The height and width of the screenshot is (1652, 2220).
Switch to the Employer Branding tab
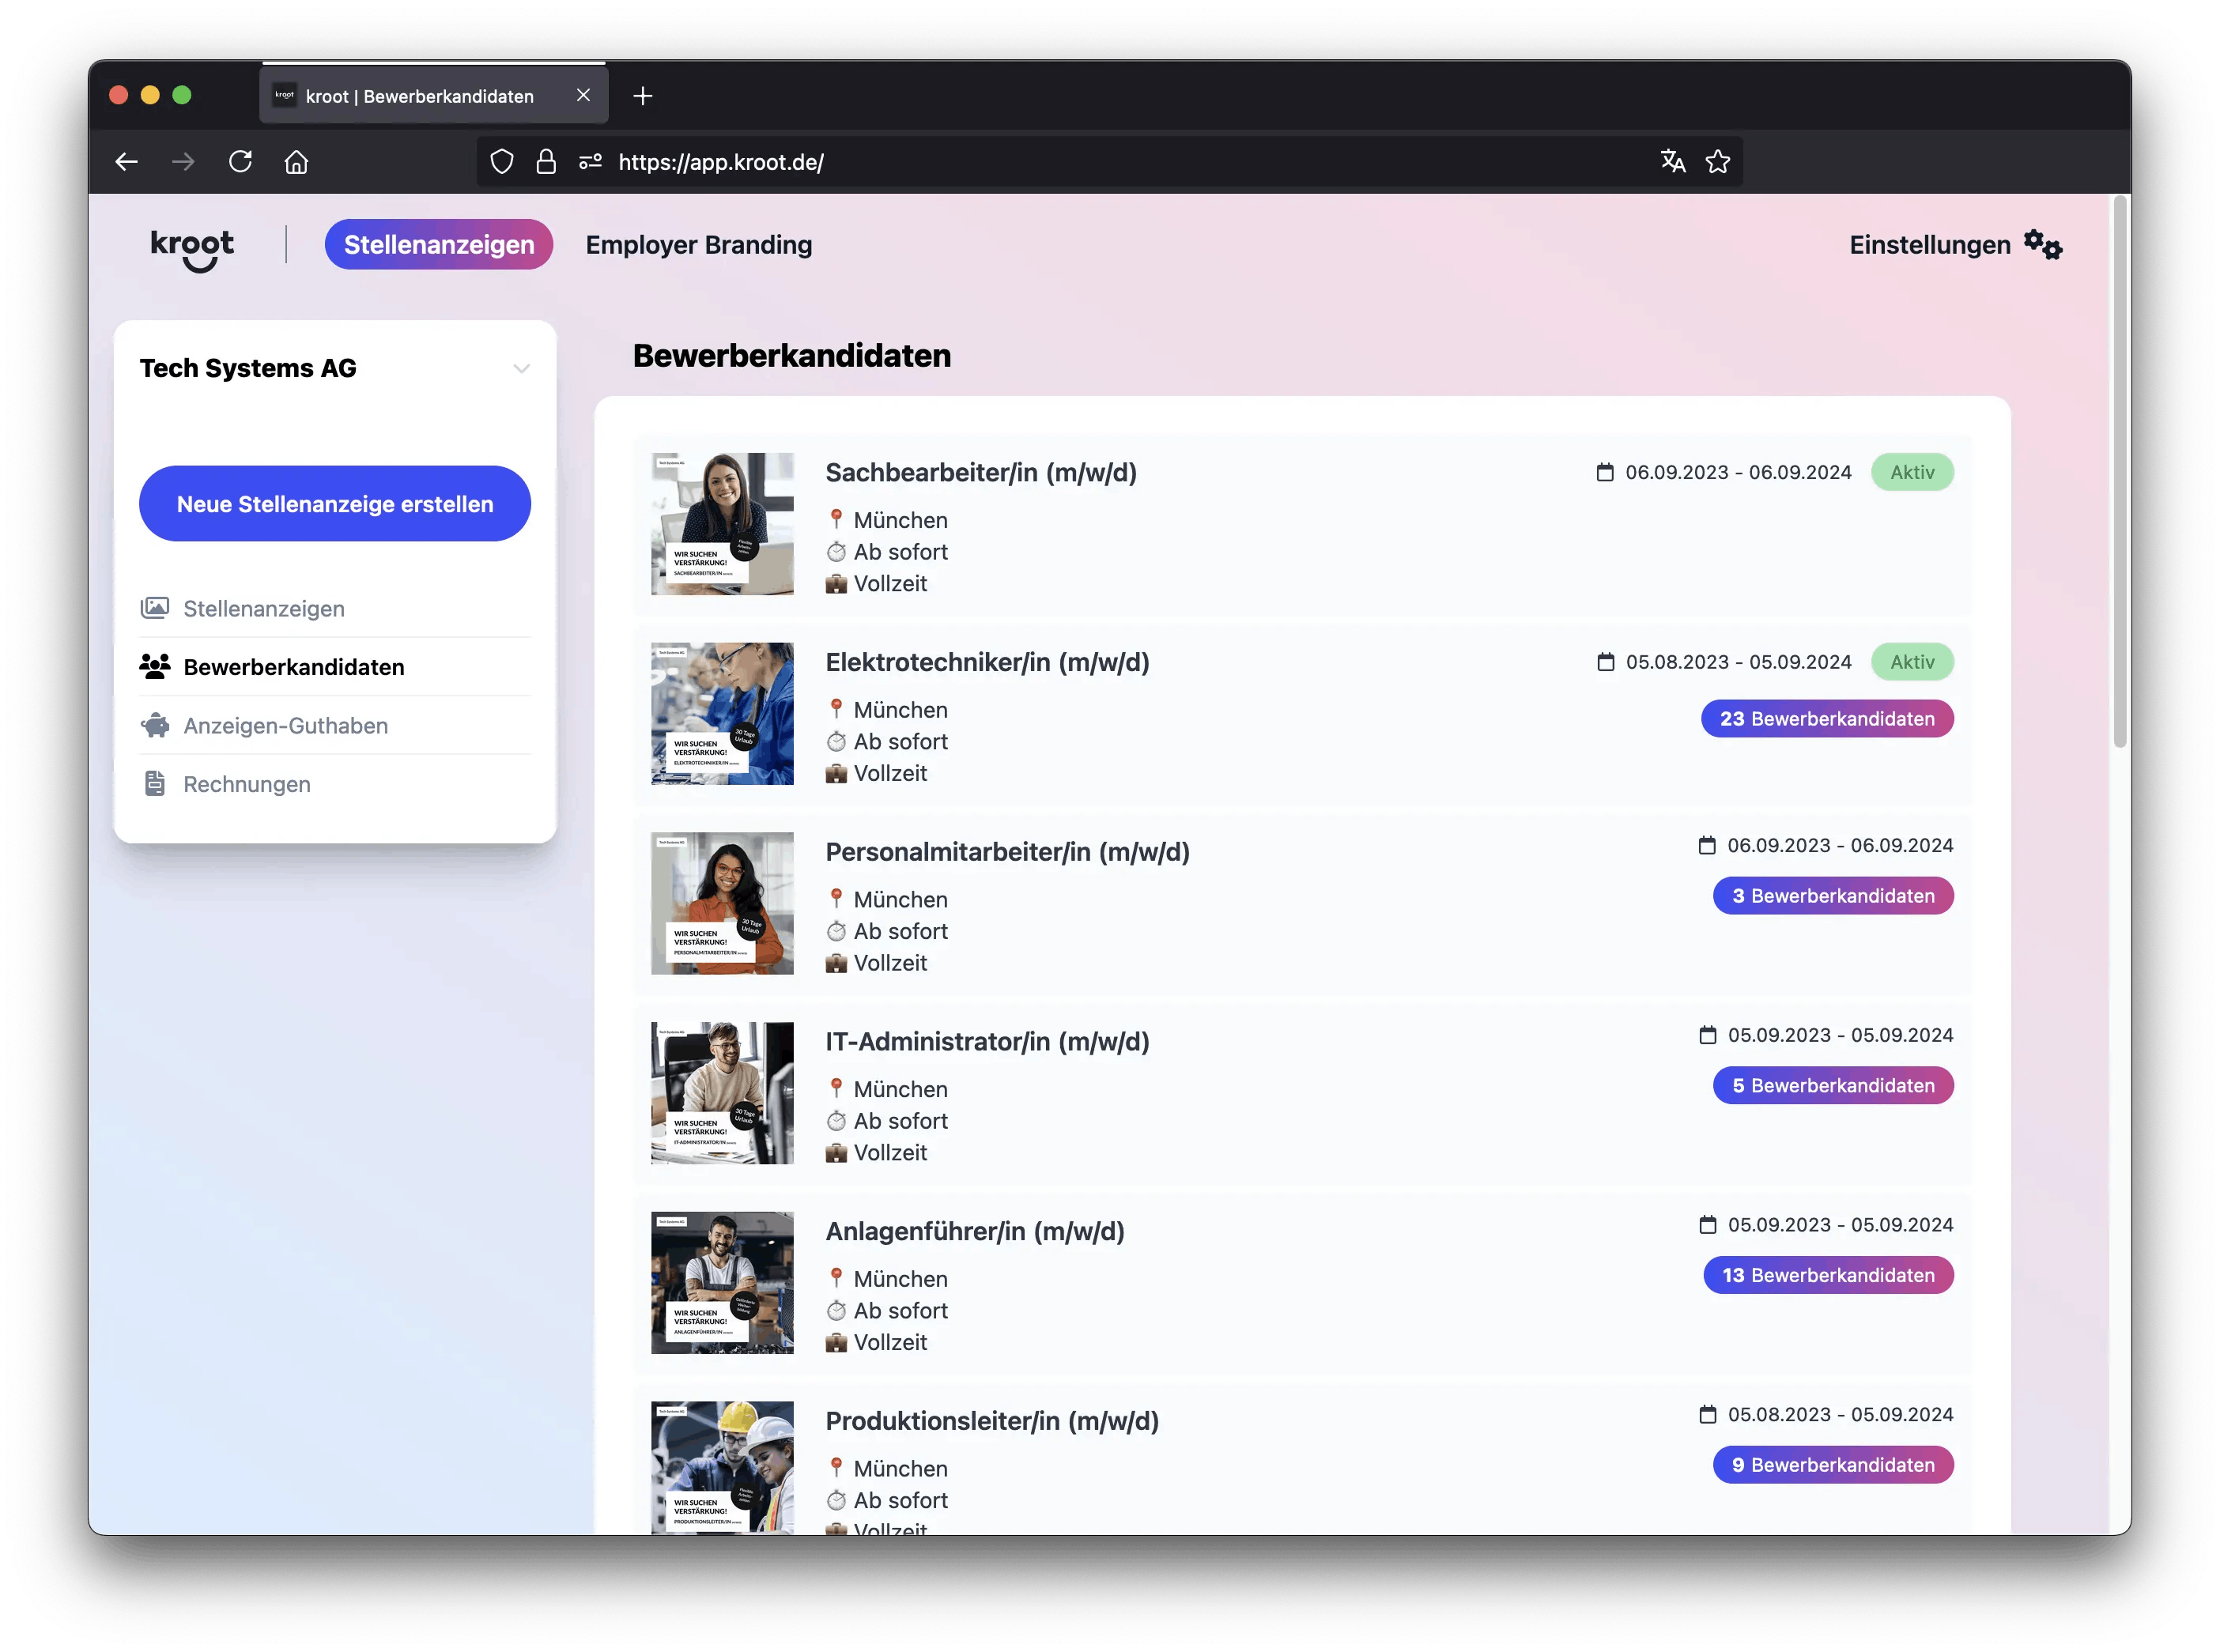point(698,245)
